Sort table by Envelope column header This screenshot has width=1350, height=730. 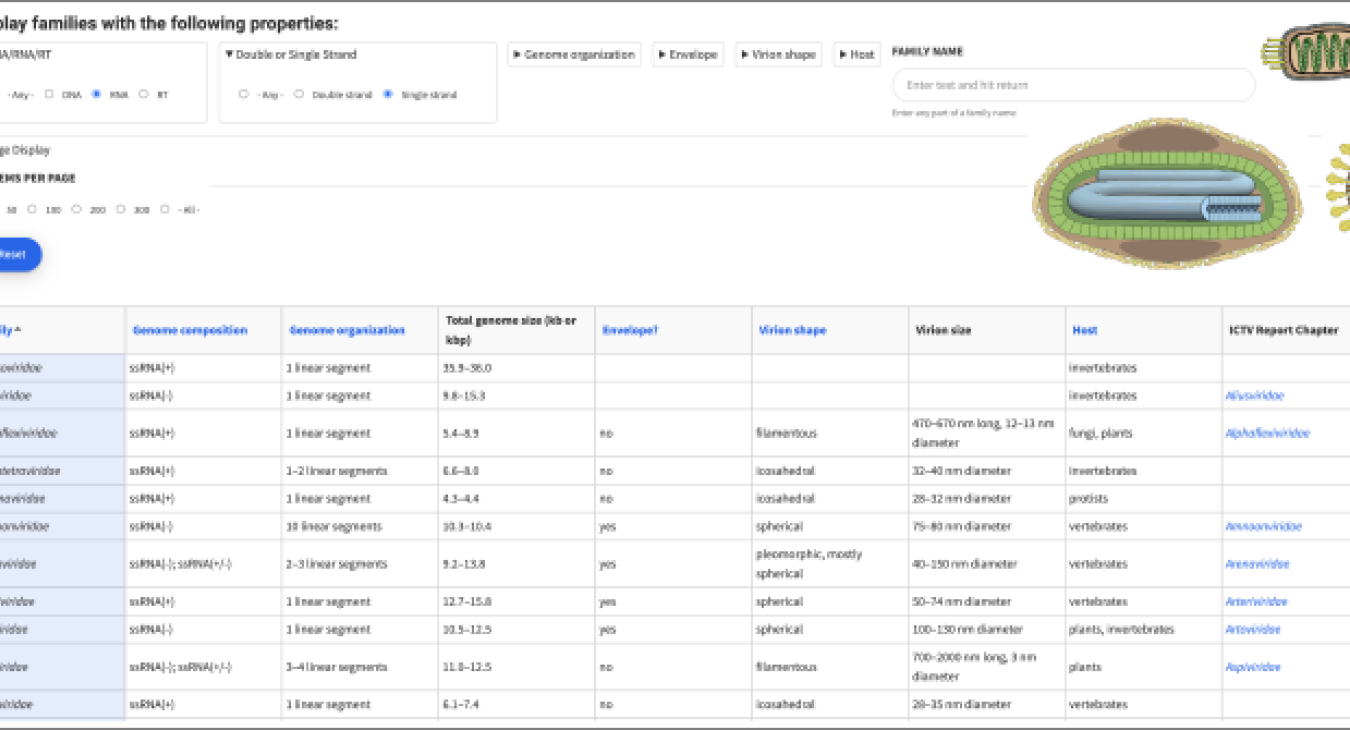pyautogui.click(x=630, y=330)
